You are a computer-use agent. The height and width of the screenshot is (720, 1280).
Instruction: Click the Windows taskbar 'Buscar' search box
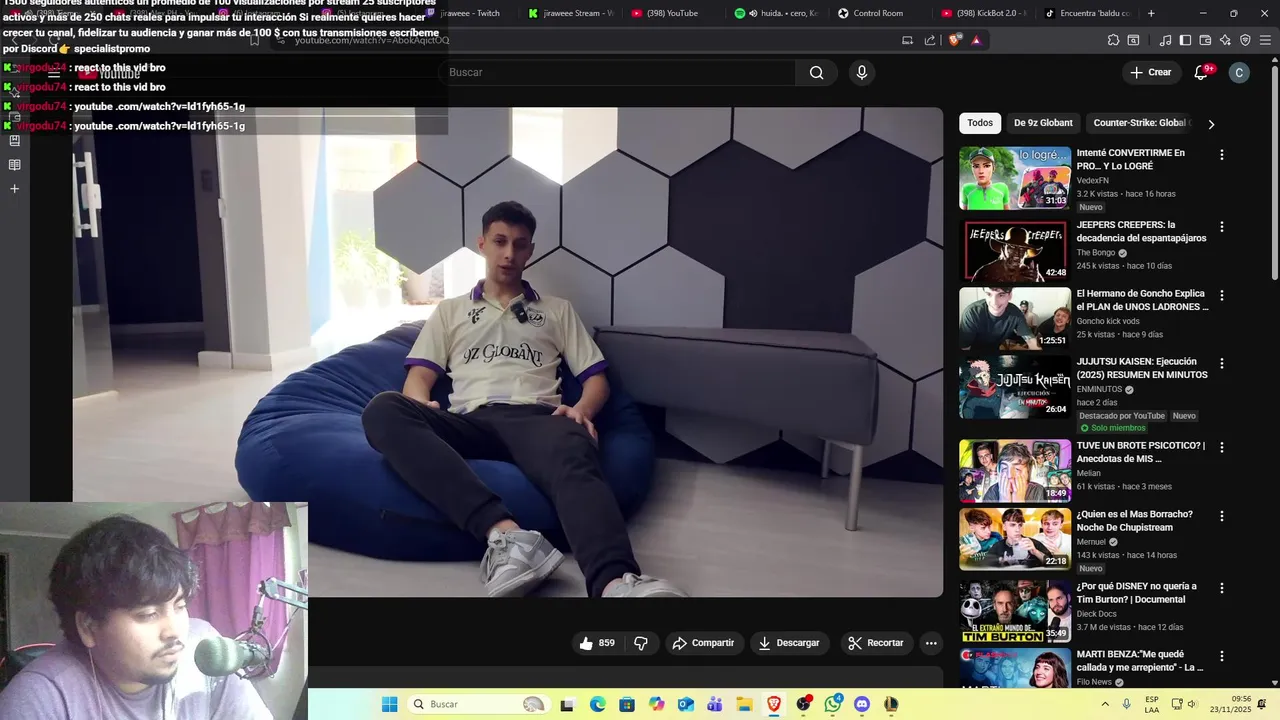(x=478, y=704)
